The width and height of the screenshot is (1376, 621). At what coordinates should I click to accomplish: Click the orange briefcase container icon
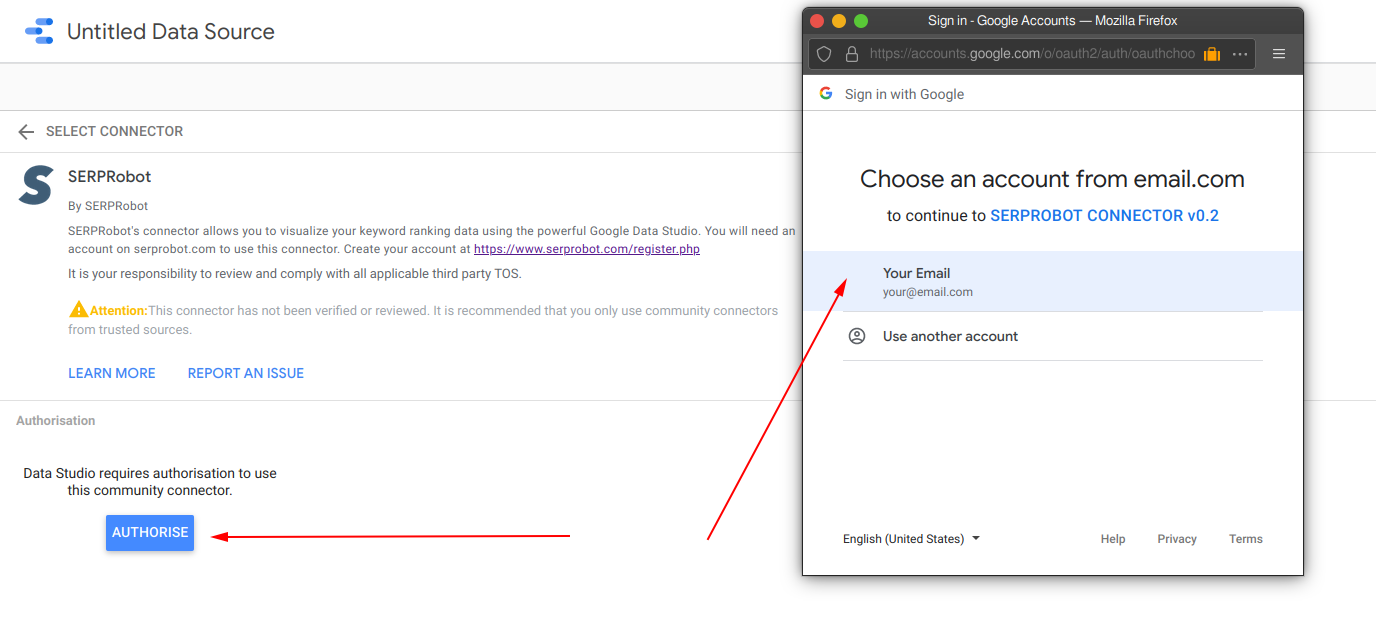click(x=1212, y=54)
